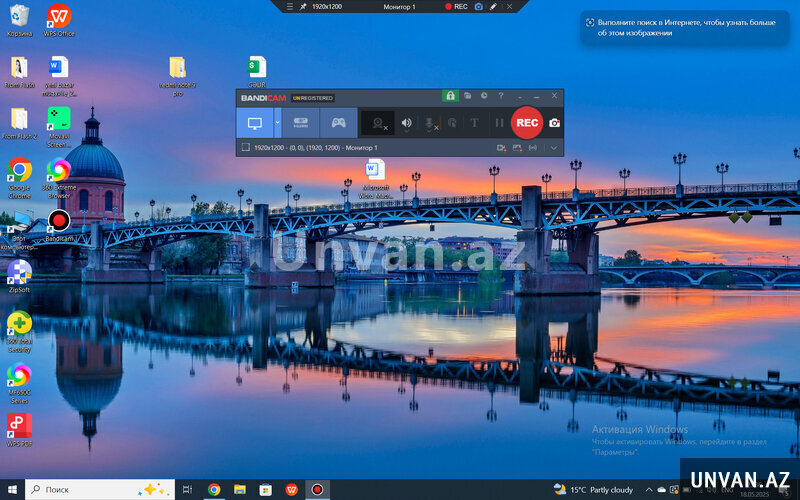The height and width of the screenshot is (500, 800).
Task: Select 360 Total Security desktop icon
Action: (x=19, y=332)
